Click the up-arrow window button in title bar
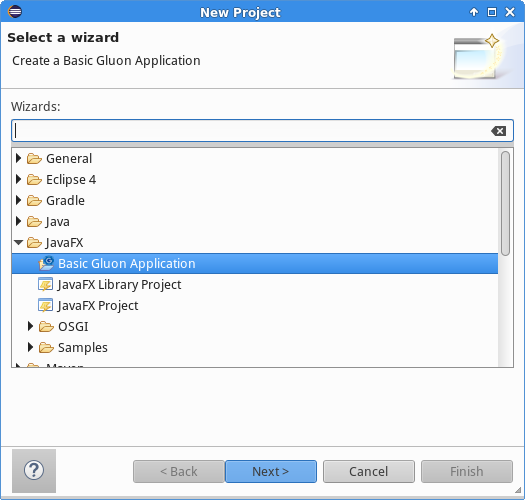Viewport: 525px width, 500px height. (x=474, y=12)
